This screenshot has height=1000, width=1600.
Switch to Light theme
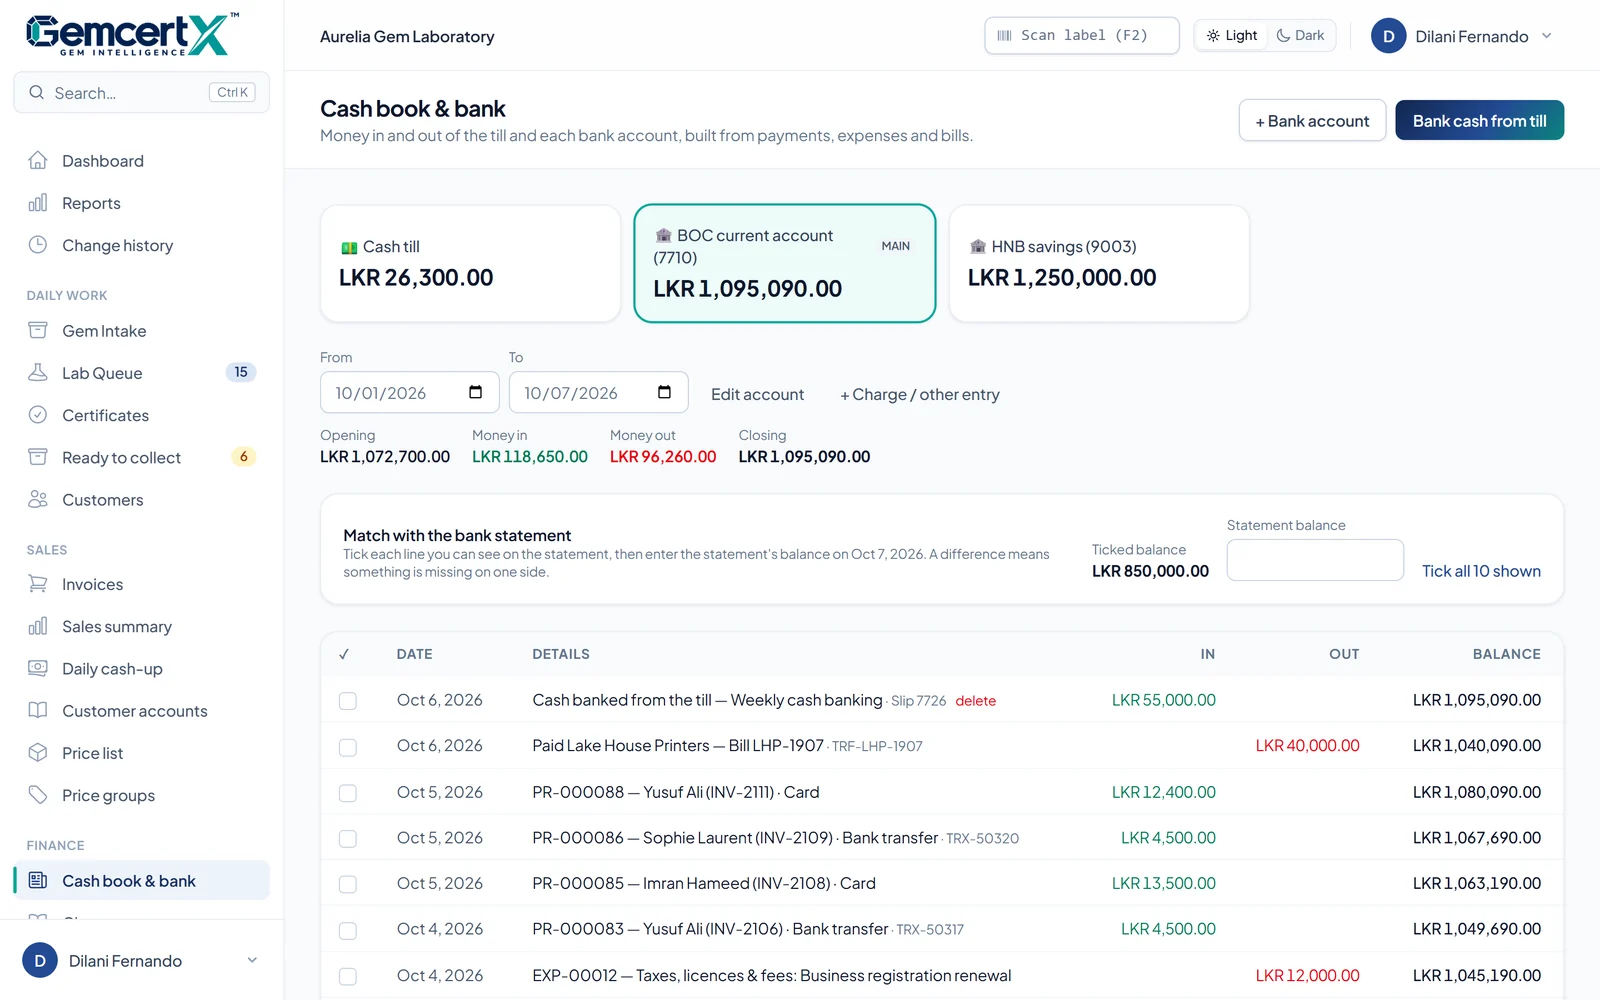1231,35
